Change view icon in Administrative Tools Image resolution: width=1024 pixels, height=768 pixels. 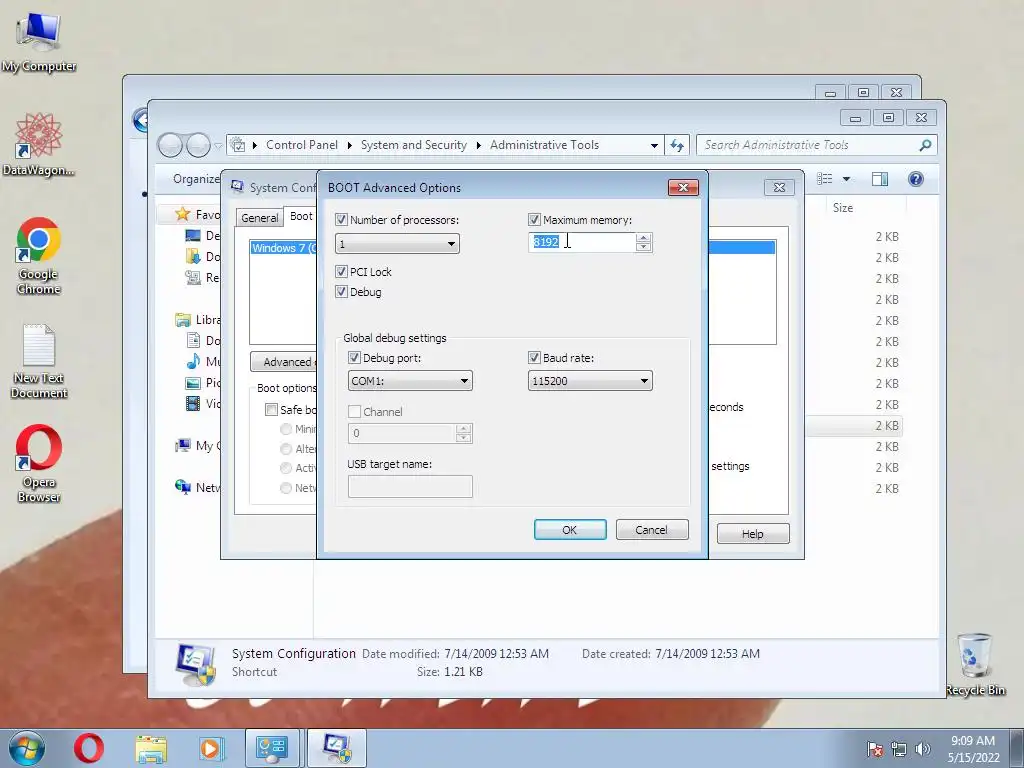(x=825, y=179)
